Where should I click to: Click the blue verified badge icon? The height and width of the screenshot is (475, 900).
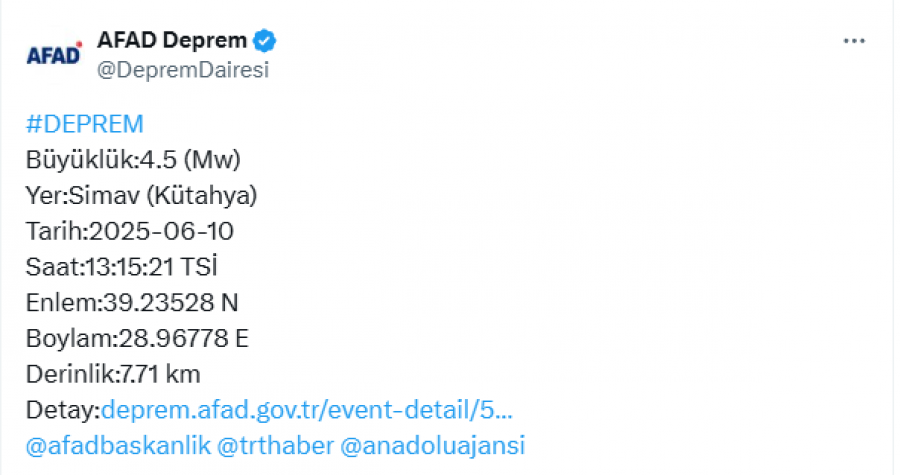pyautogui.click(x=264, y=41)
